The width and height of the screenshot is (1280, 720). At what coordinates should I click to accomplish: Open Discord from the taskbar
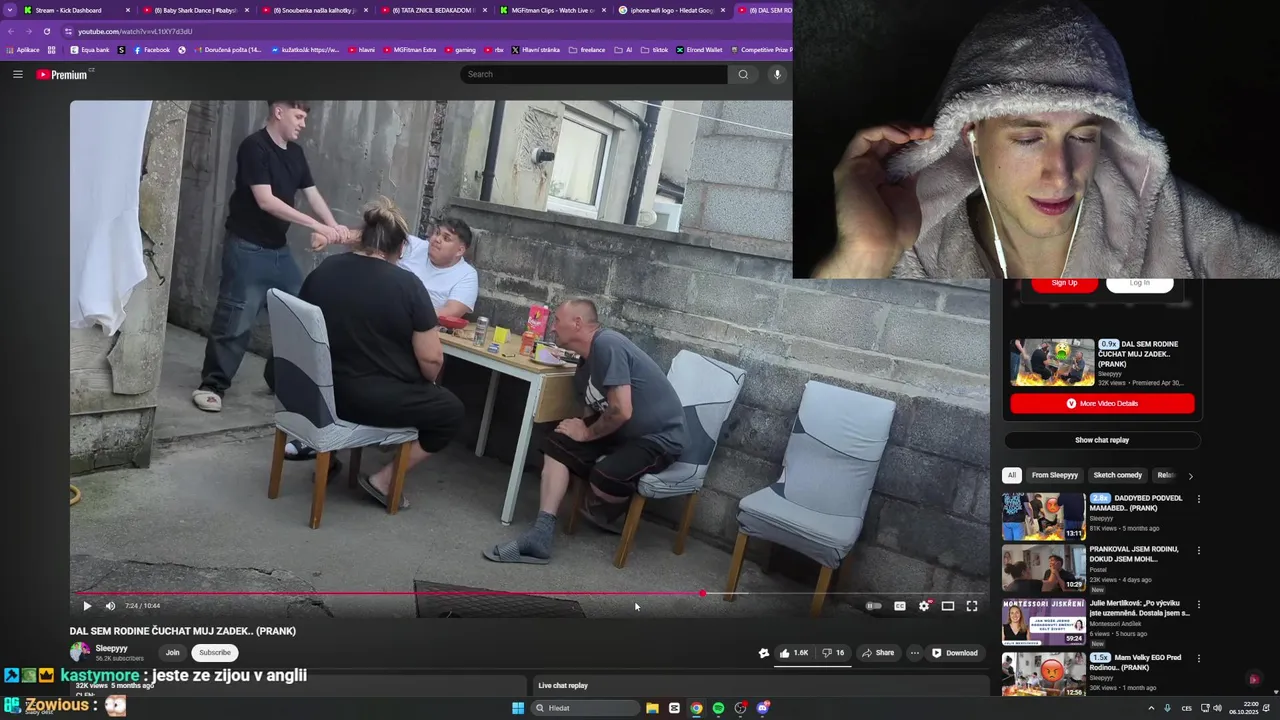pyautogui.click(x=762, y=708)
